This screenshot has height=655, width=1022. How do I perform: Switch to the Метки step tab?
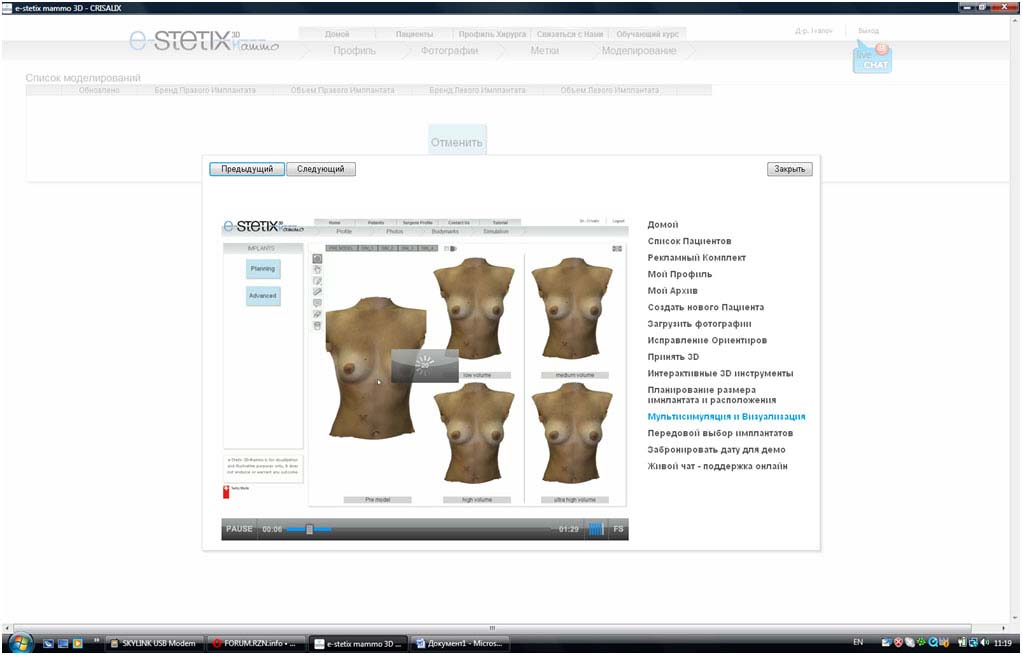point(544,51)
